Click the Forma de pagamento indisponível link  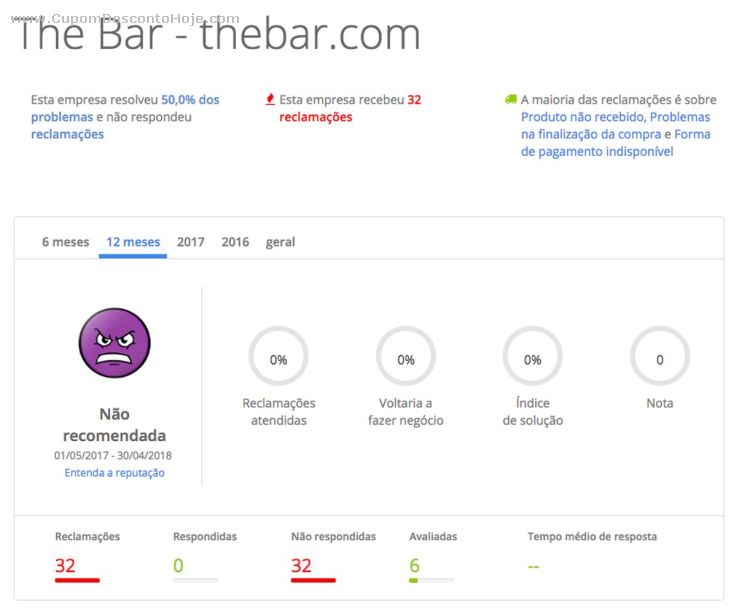click(x=616, y=143)
